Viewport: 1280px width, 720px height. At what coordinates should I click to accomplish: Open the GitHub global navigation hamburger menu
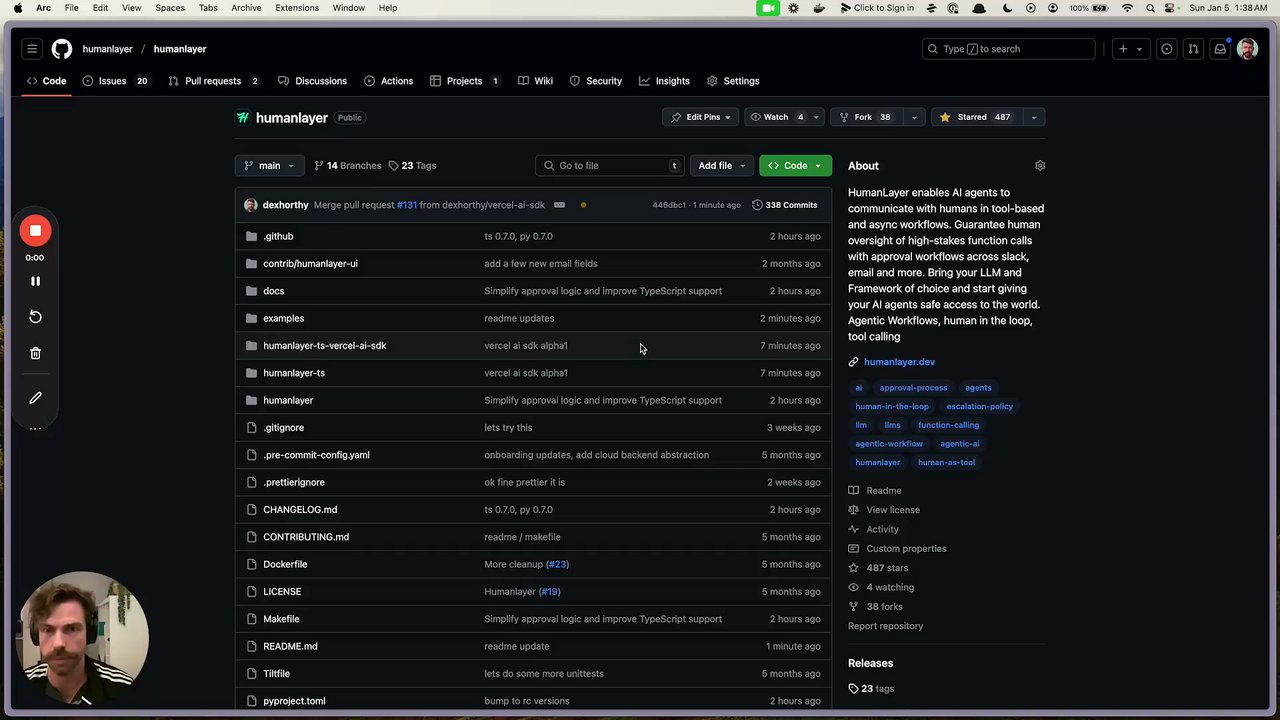tap(32, 49)
